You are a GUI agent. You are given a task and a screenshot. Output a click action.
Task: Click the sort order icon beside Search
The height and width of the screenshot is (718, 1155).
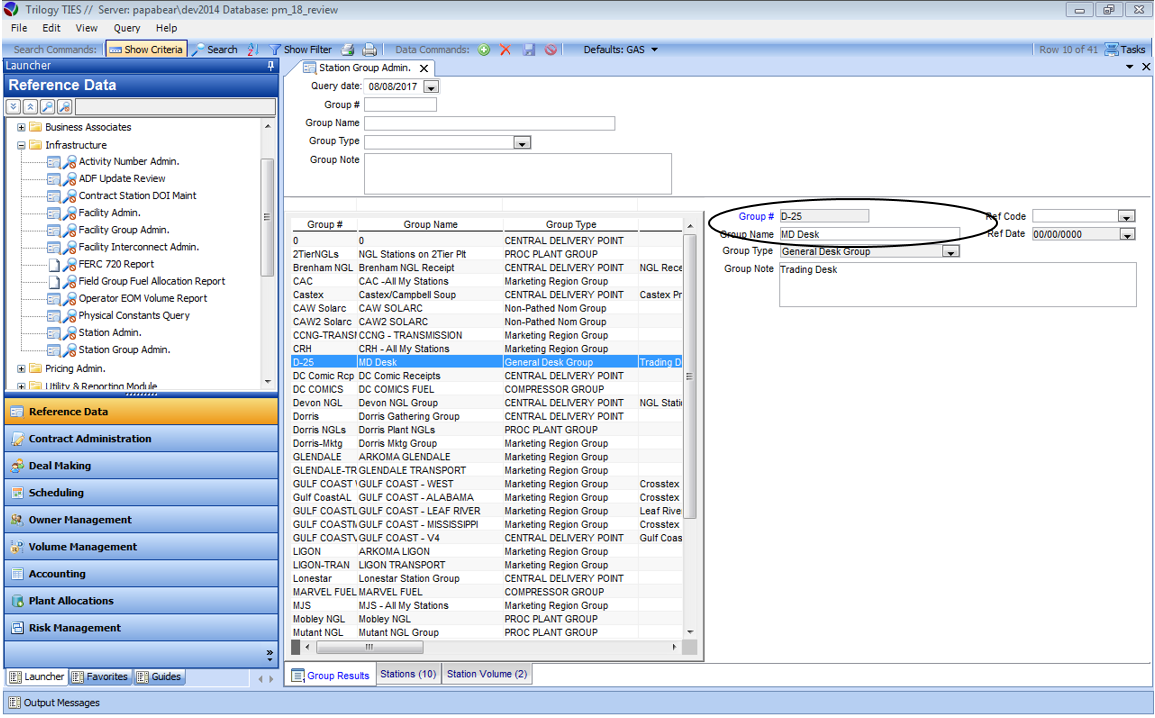252,50
